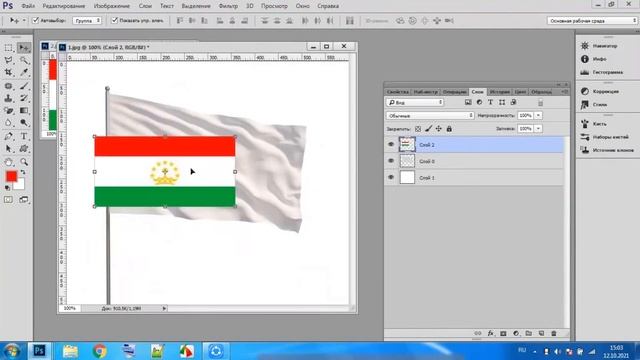Select the Clone Stamp tool

(x=9, y=98)
